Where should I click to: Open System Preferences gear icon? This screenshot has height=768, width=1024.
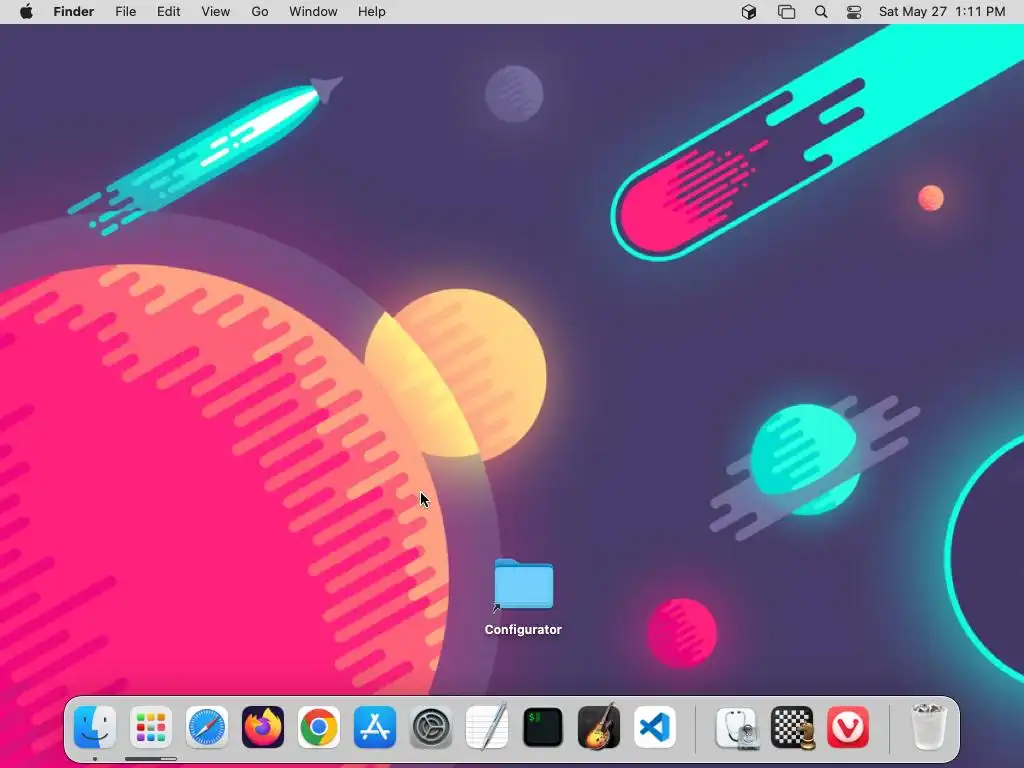point(431,727)
